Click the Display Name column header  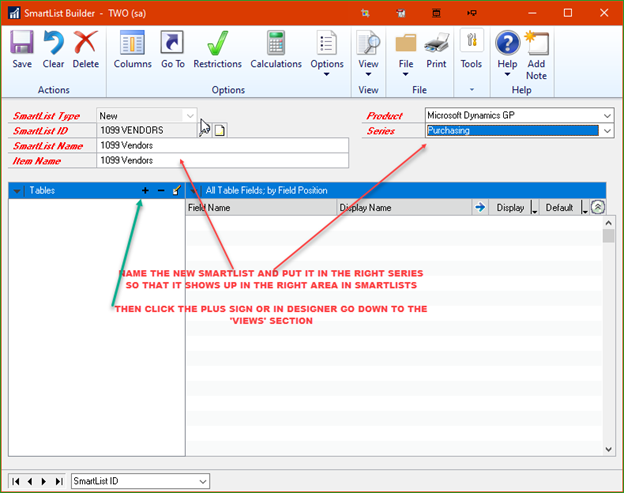(404, 208)
